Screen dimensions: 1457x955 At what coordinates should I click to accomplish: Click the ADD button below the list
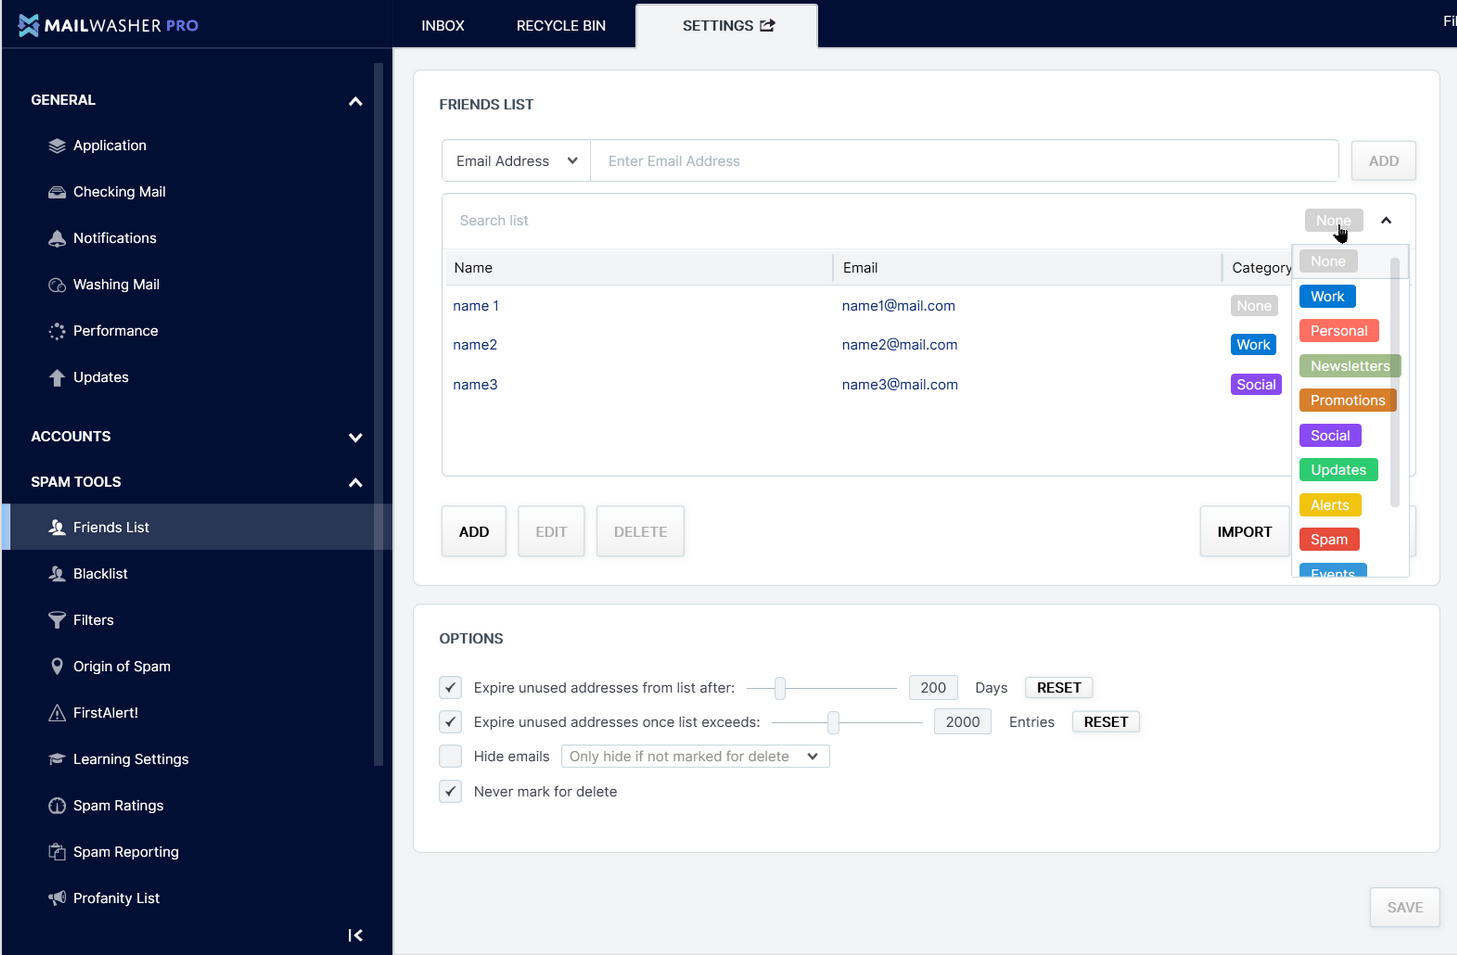474,532
